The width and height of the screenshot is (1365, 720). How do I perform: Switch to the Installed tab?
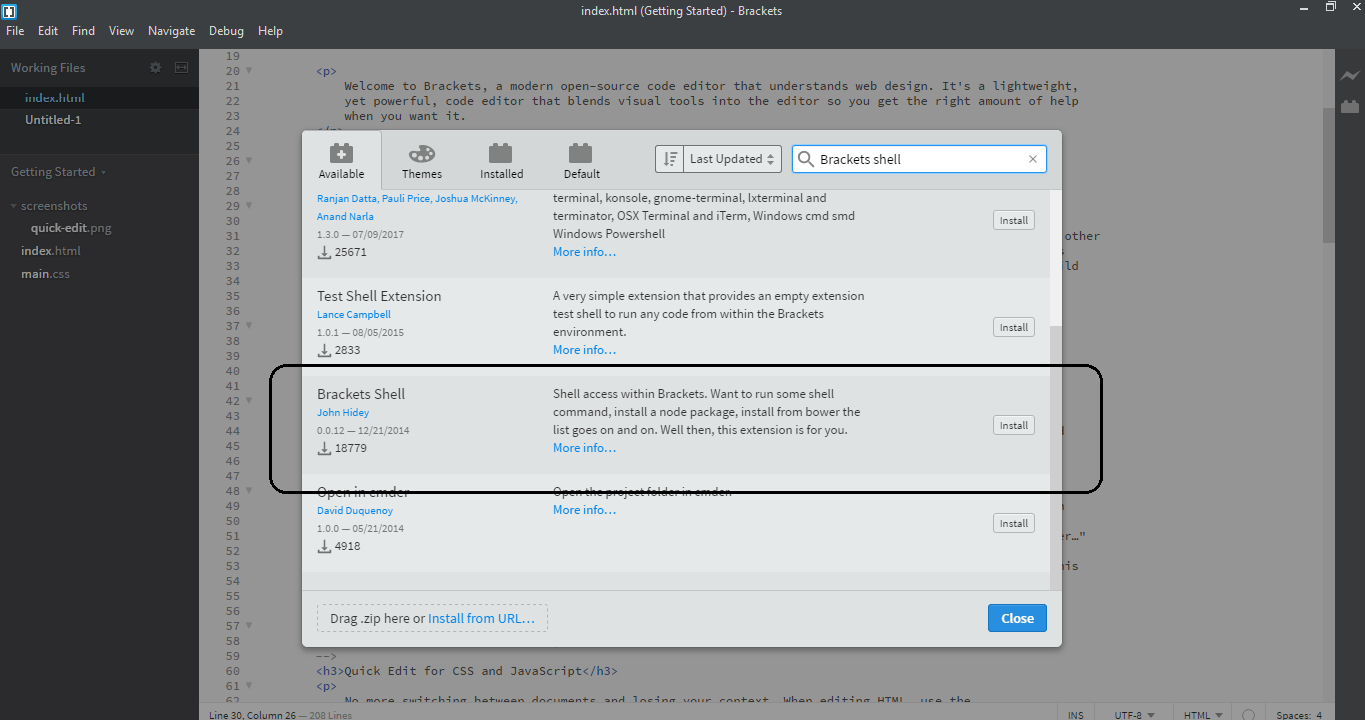(501, 160)
